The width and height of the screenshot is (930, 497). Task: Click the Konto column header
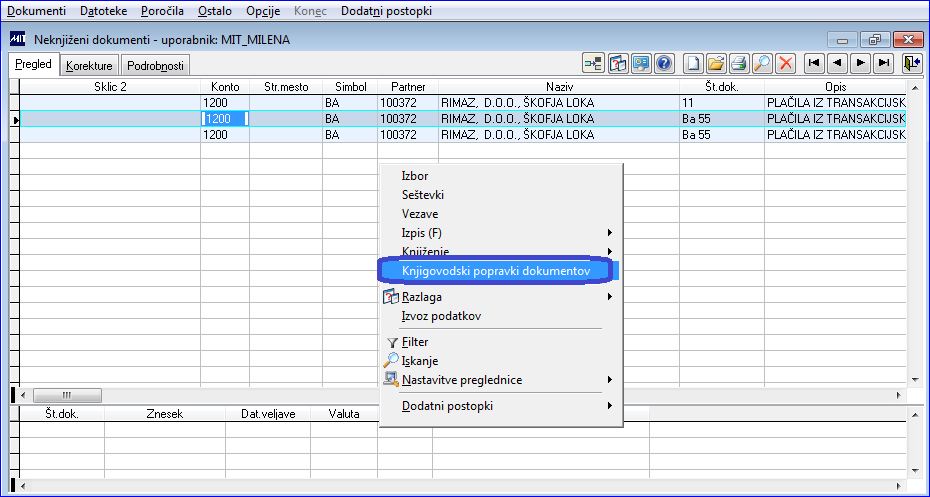pos(225,87)
